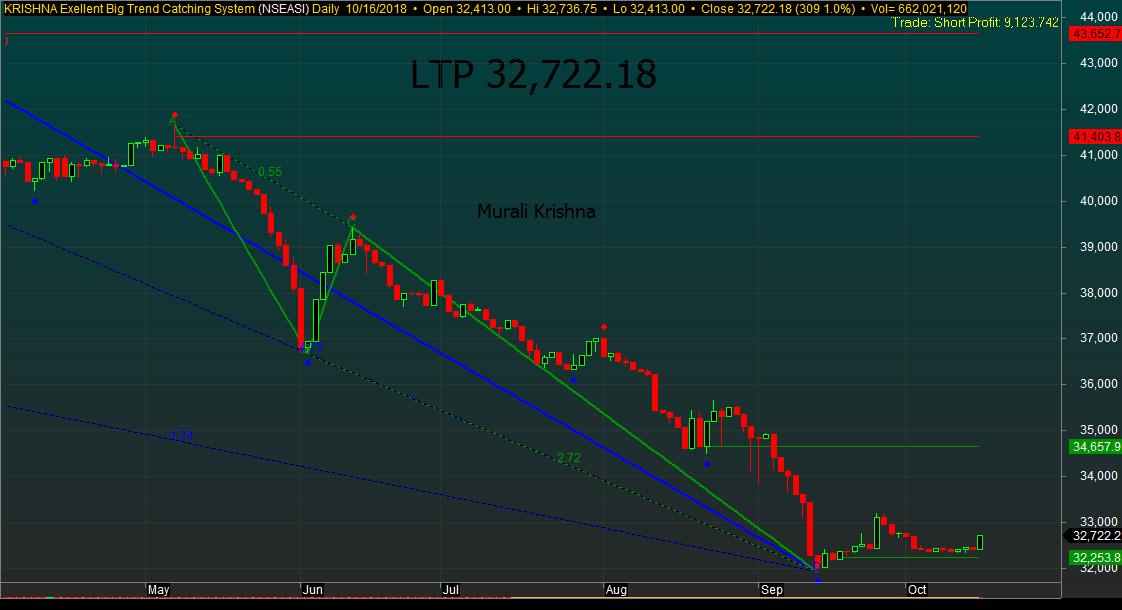Image resolution: width=1122 pixels, height=610 pixels.
Task: Click the 40,000 price axis label
Action: (x=1098, y=200)
